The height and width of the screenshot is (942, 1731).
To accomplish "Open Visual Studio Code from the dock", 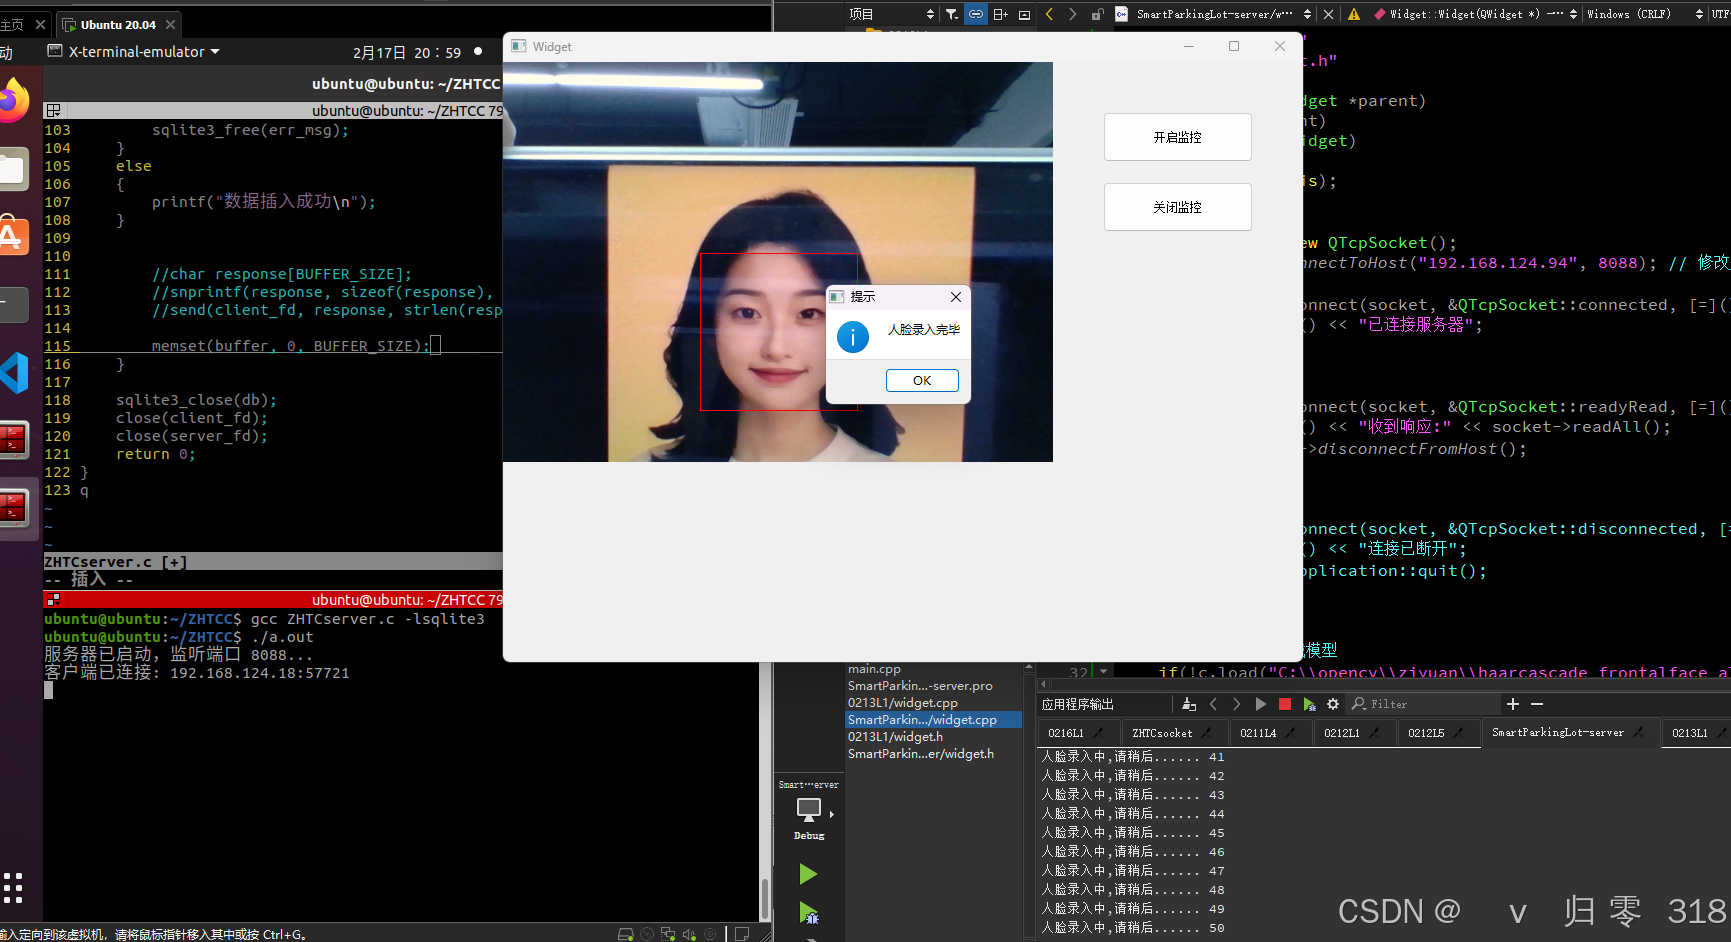I will coord(14,372).
